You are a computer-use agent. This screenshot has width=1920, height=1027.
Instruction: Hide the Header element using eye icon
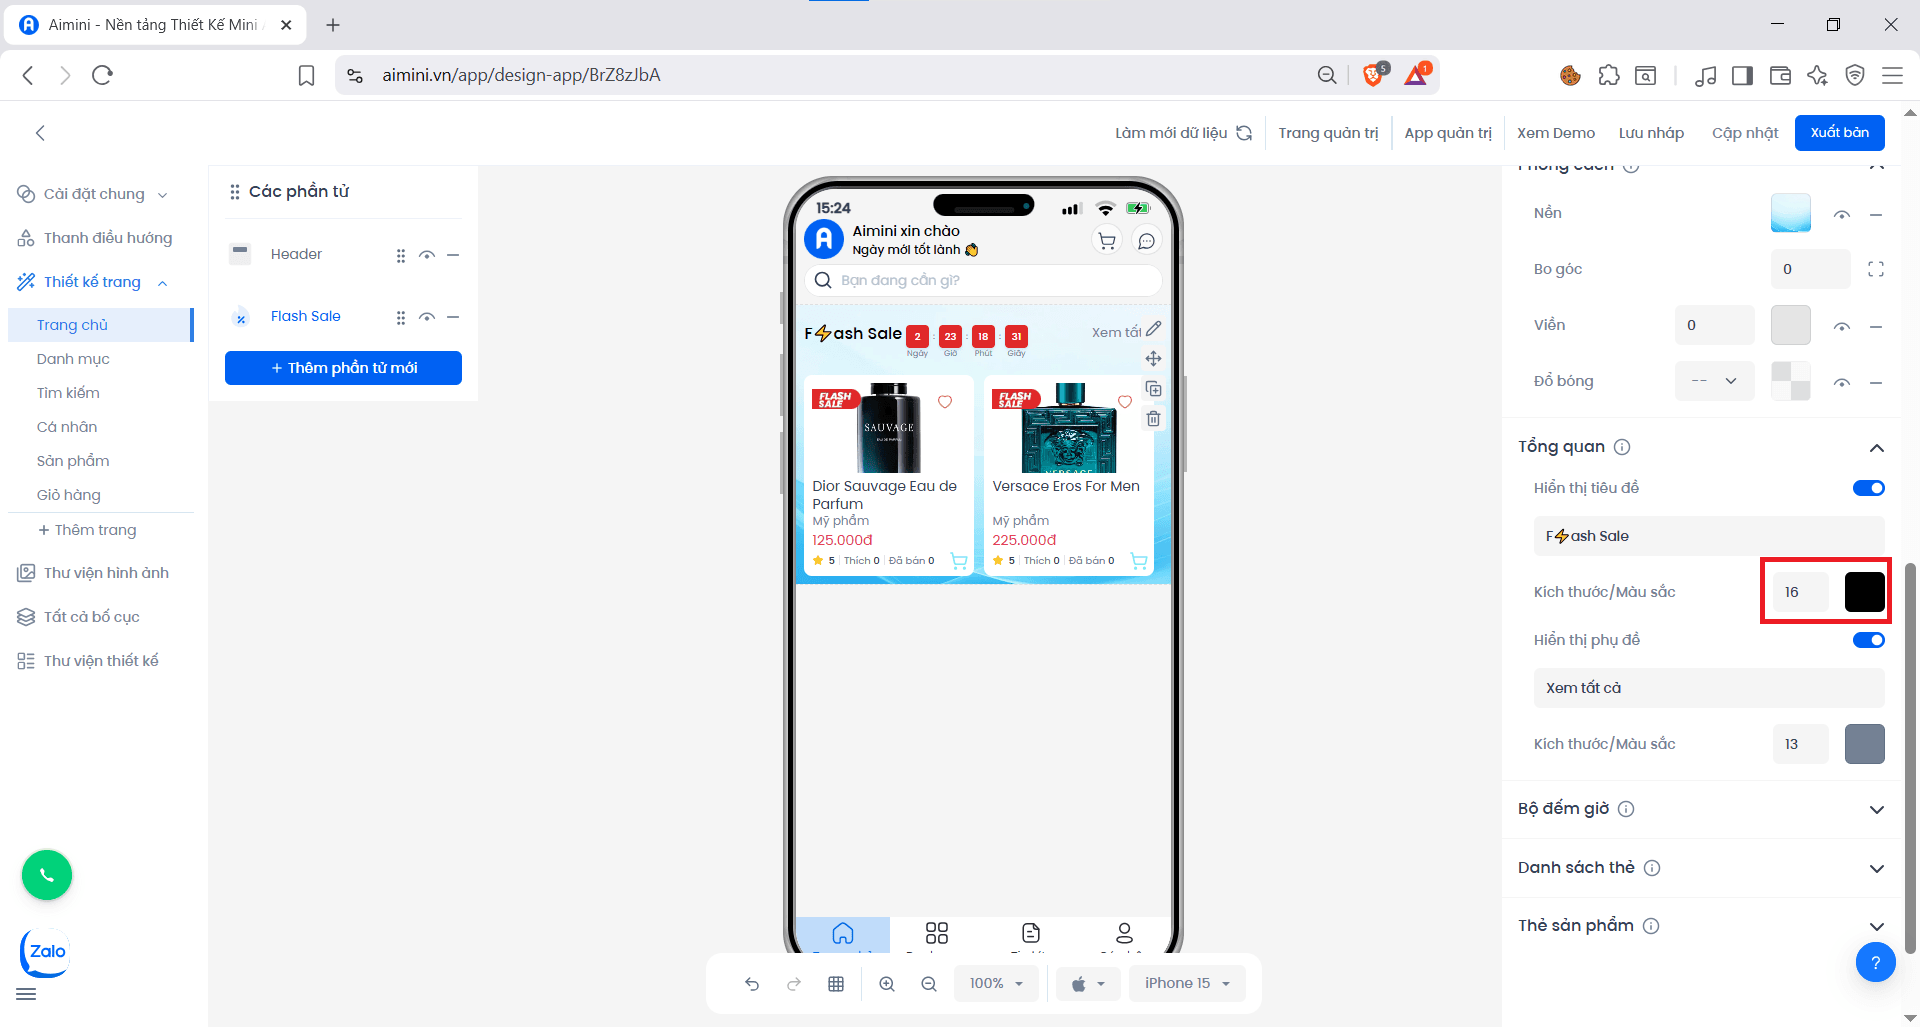click(x=427, y=255)
